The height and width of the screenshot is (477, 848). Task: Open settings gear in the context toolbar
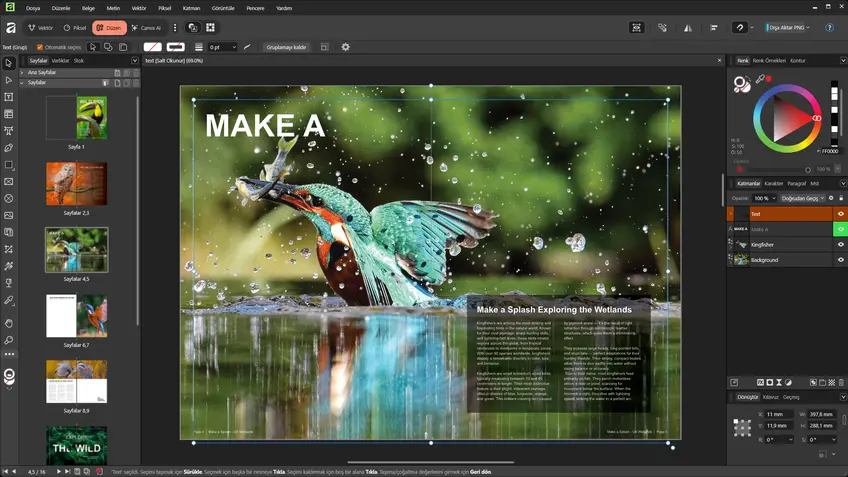pyautogui.click(x=346, y=47)
